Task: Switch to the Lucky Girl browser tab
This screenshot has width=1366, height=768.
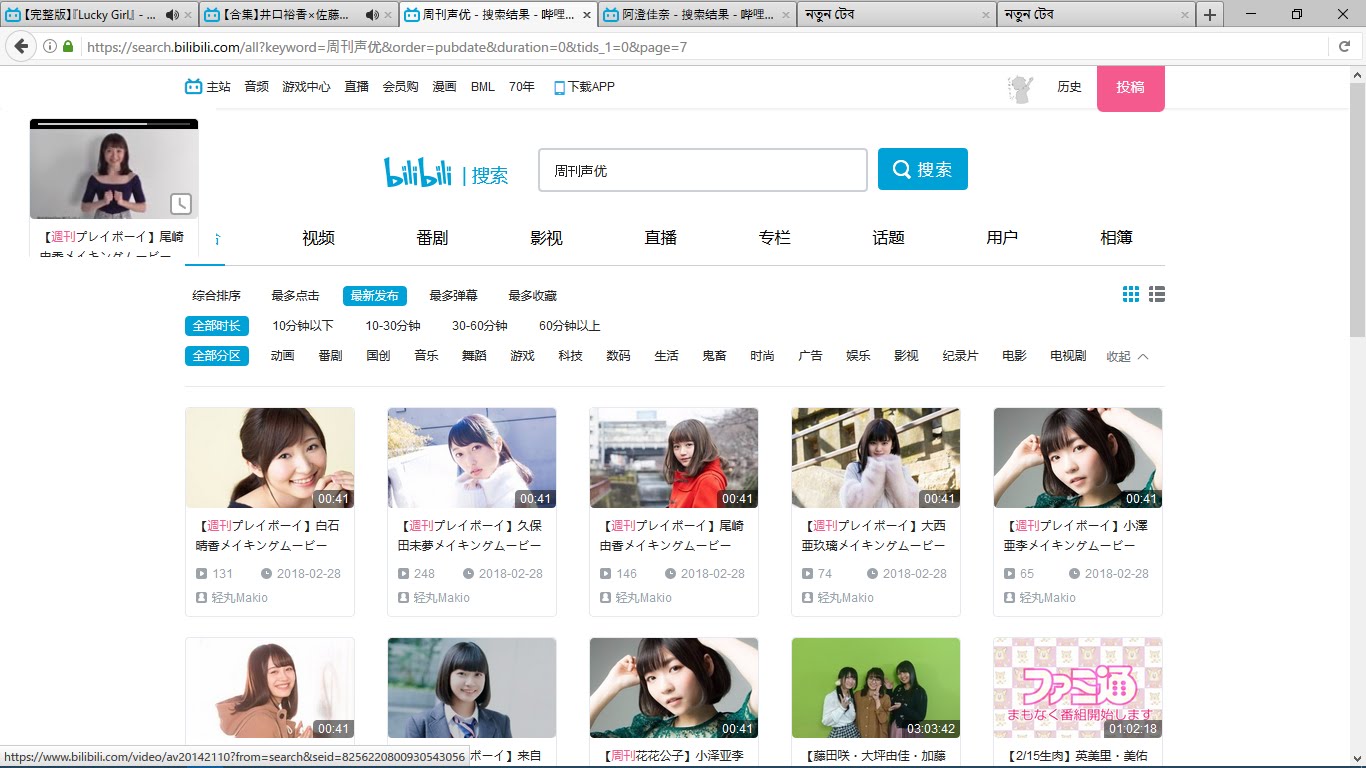Action: (98, 15)
